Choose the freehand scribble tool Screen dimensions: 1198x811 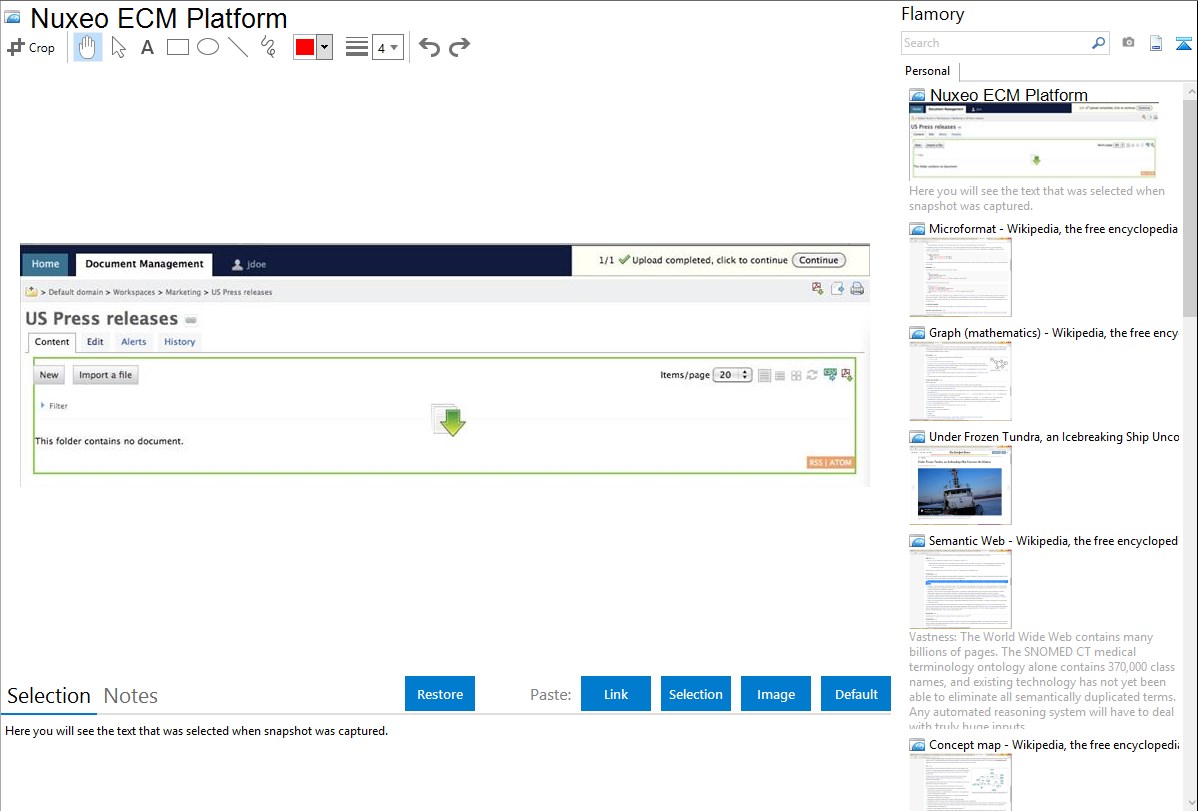(268, 47)
